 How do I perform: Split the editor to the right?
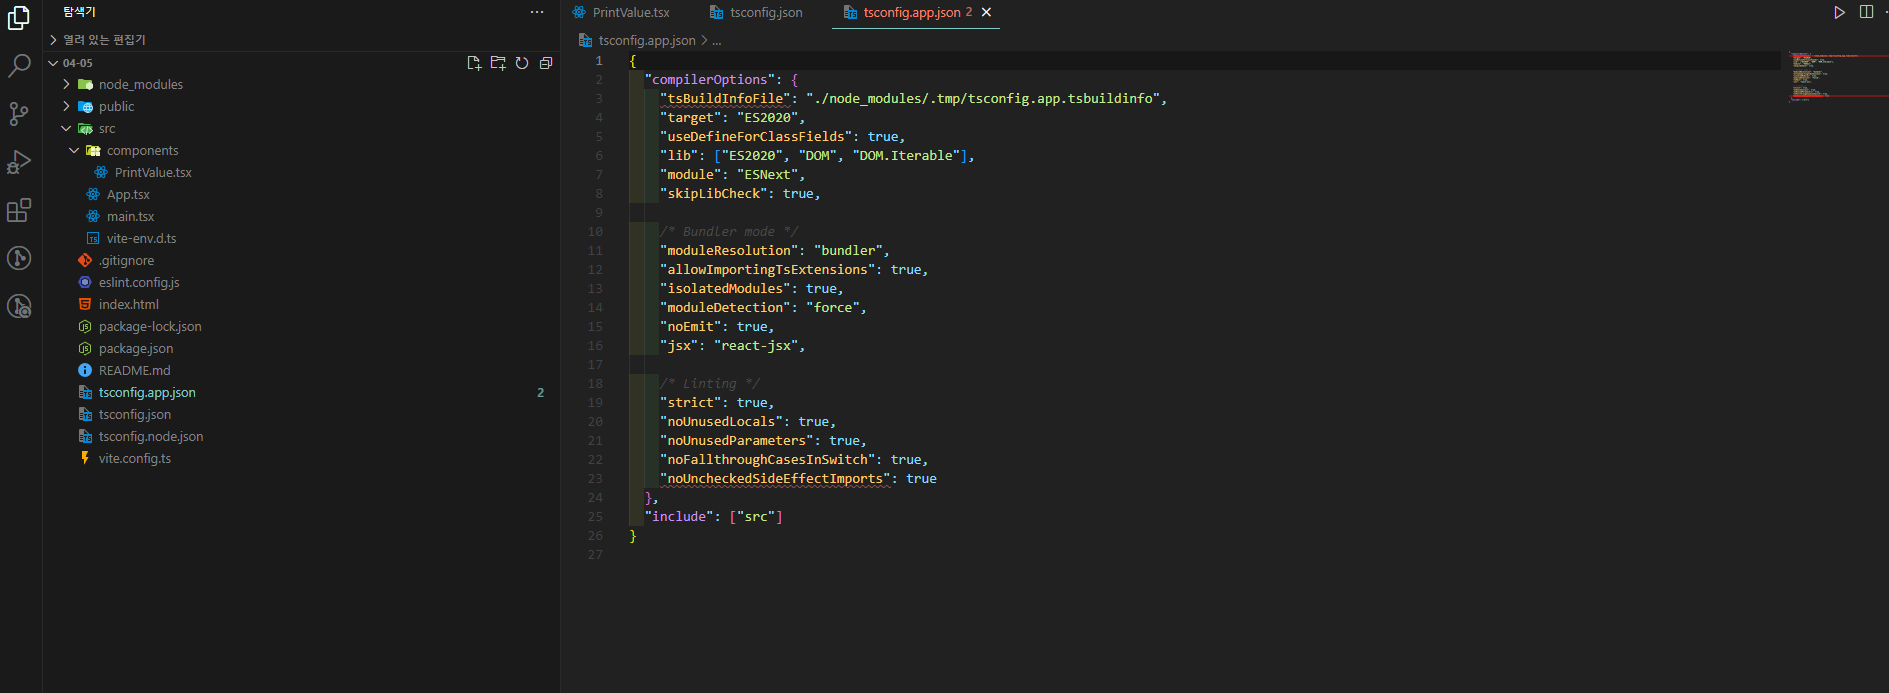click(1866, 12)
